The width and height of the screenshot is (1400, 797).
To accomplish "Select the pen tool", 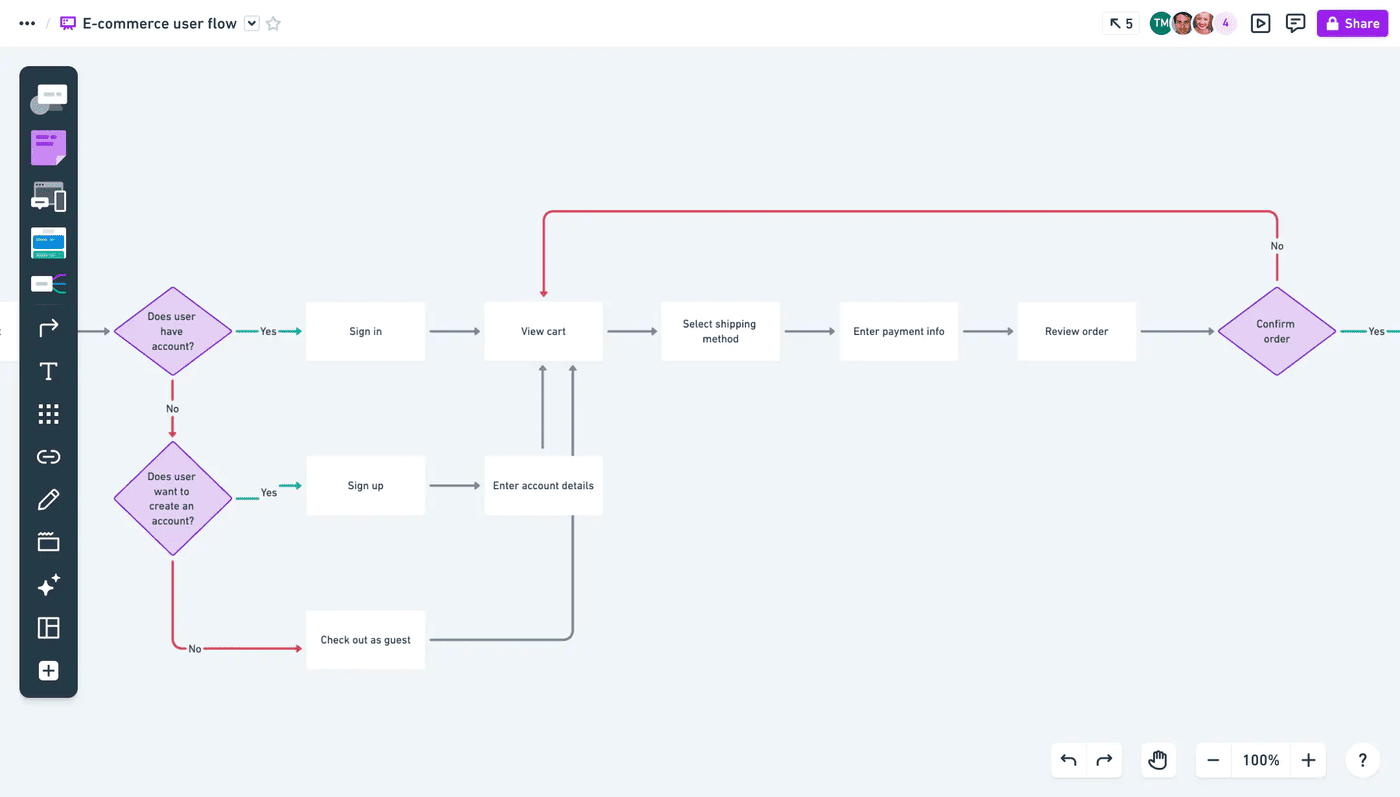I will [x=47, y=499].
